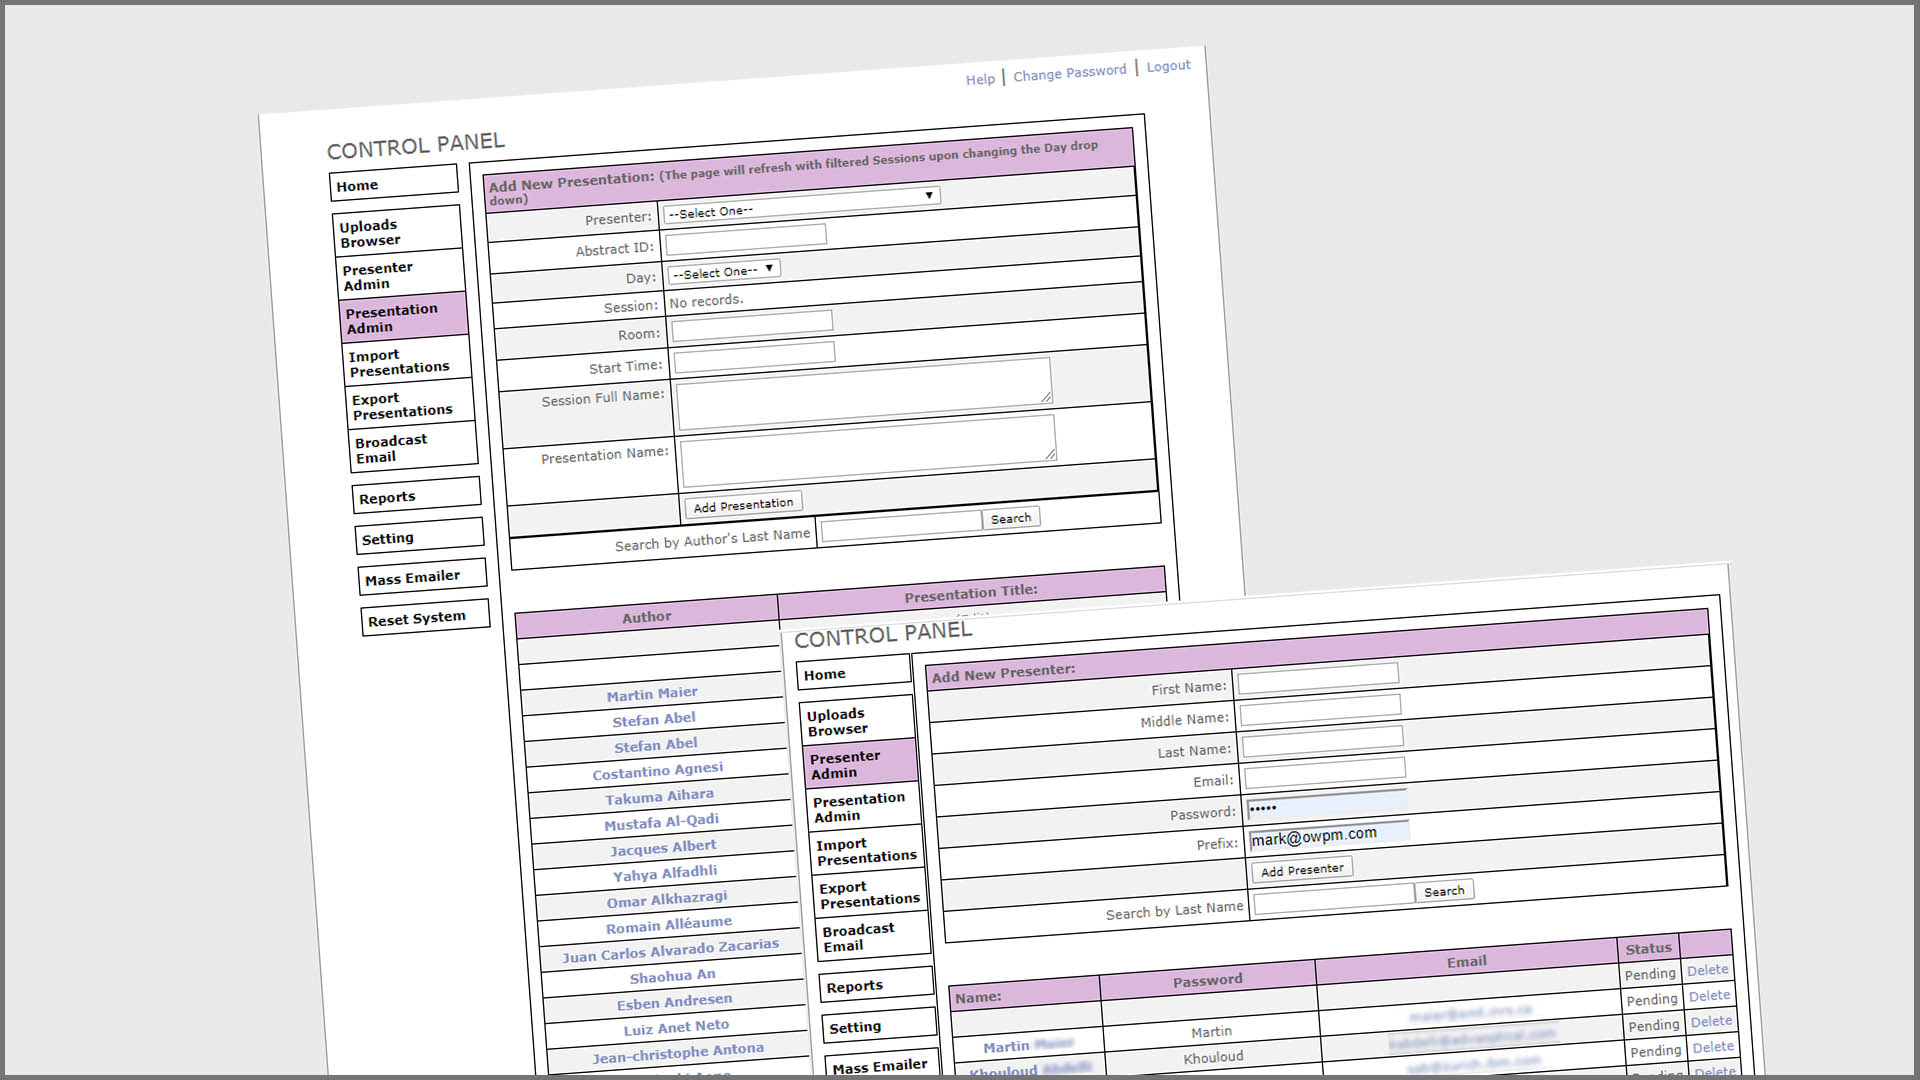
Task: Select Reset System in left menu
Action: point(417,619)
